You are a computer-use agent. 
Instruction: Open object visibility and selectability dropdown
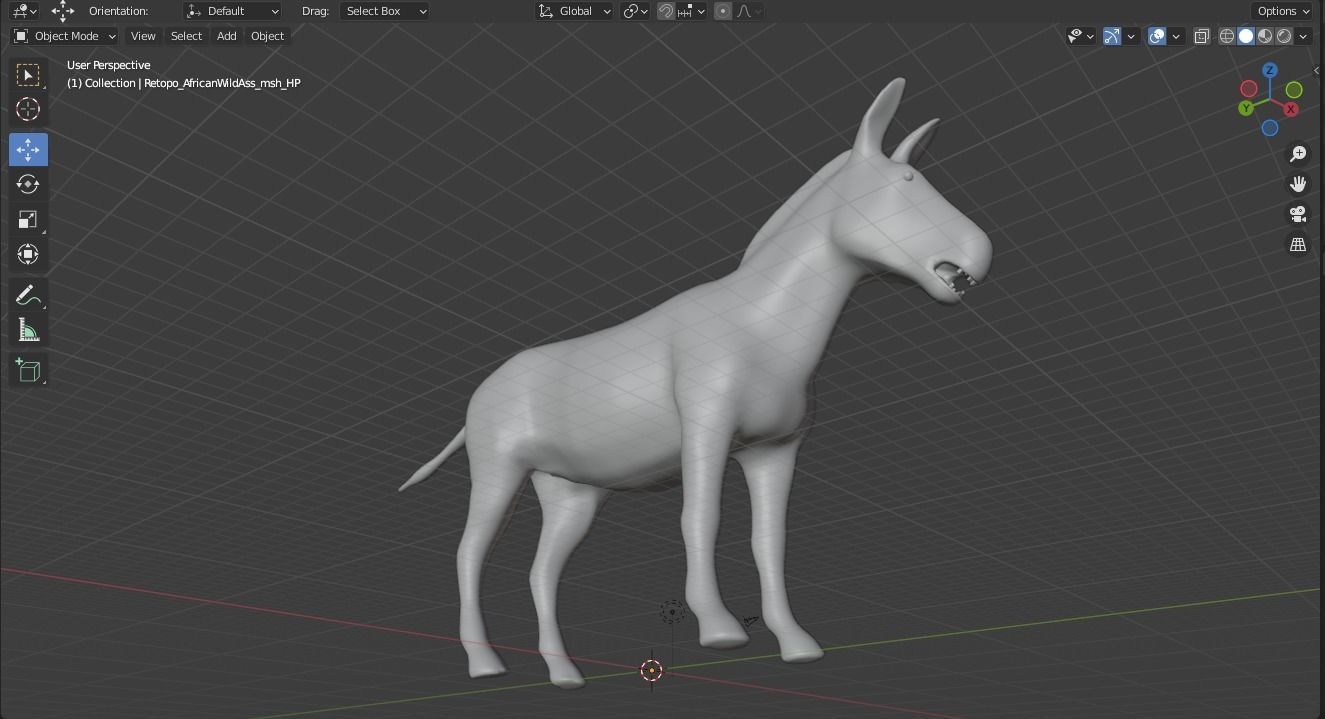pos(1080,36)
